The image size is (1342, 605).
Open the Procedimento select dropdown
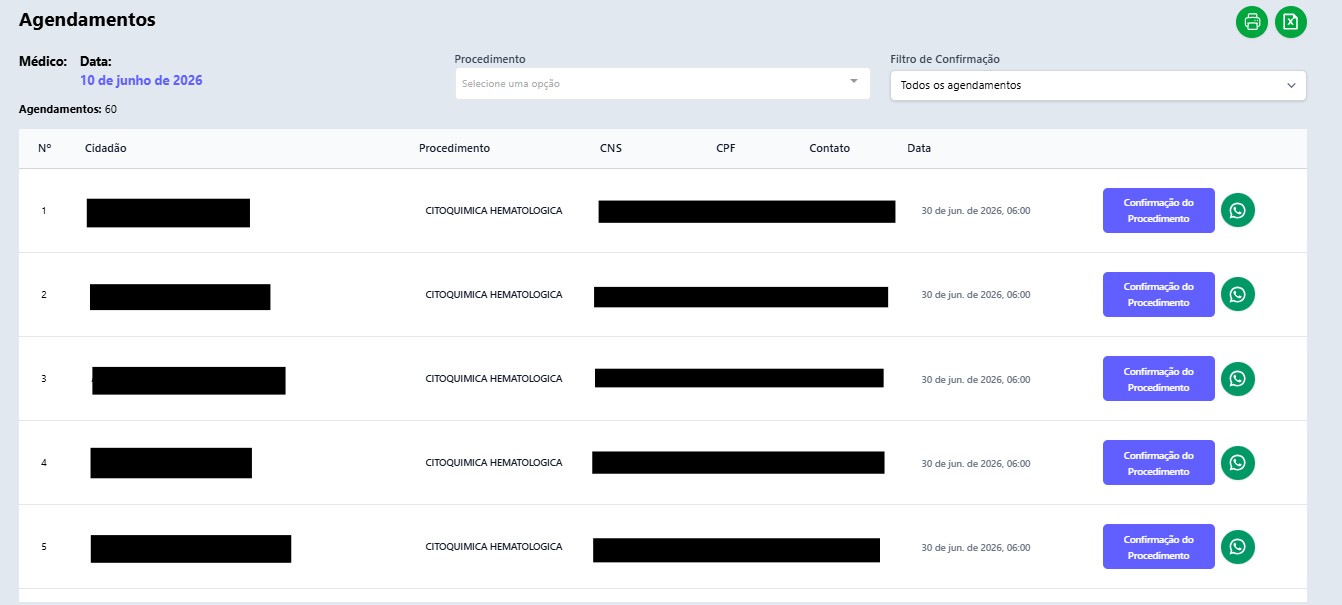click(x=662, y=83)
